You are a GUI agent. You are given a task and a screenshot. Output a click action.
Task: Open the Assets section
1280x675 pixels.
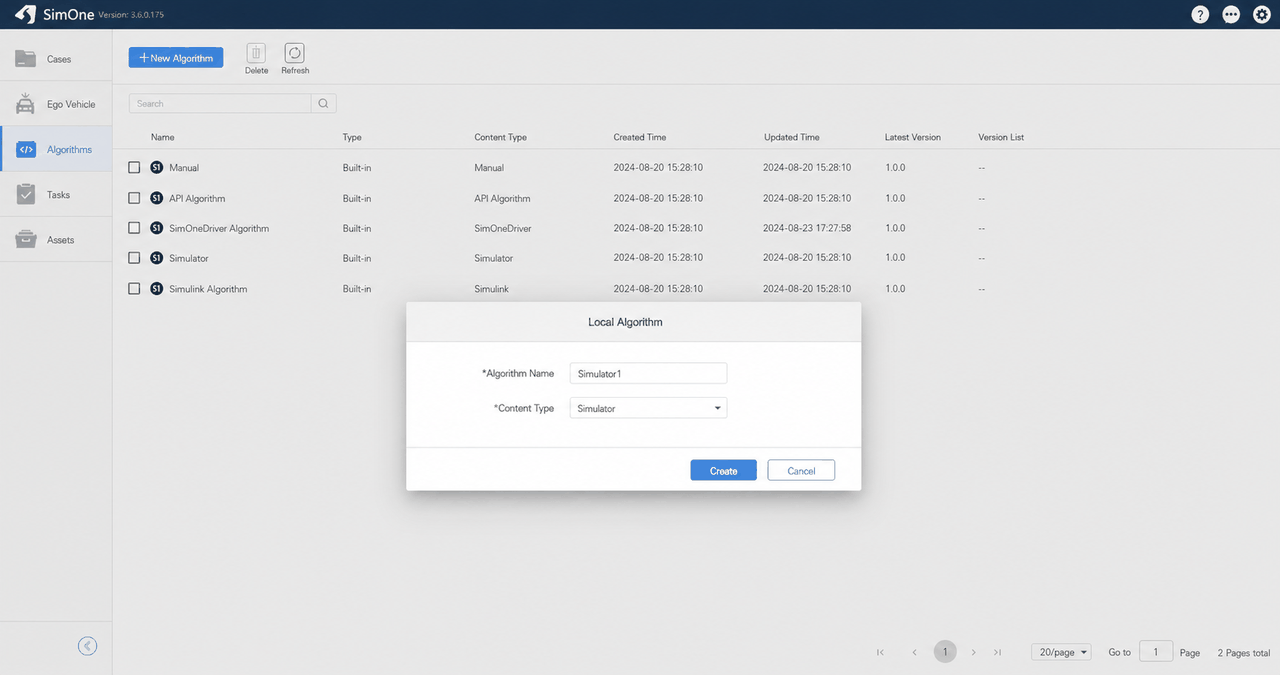pos(56,240)
